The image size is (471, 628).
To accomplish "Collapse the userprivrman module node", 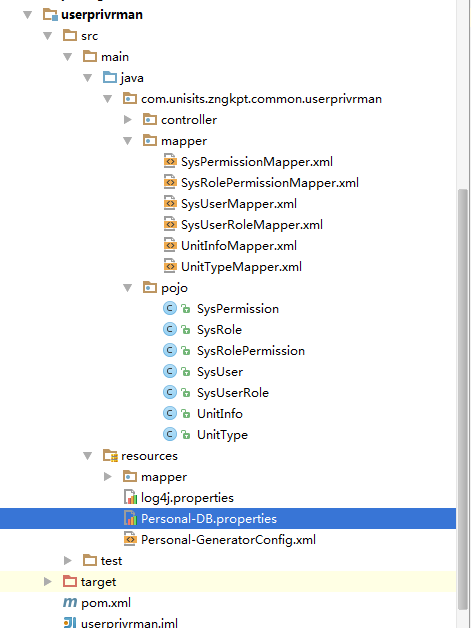I will pyautogui.click(x=28, y=15).
